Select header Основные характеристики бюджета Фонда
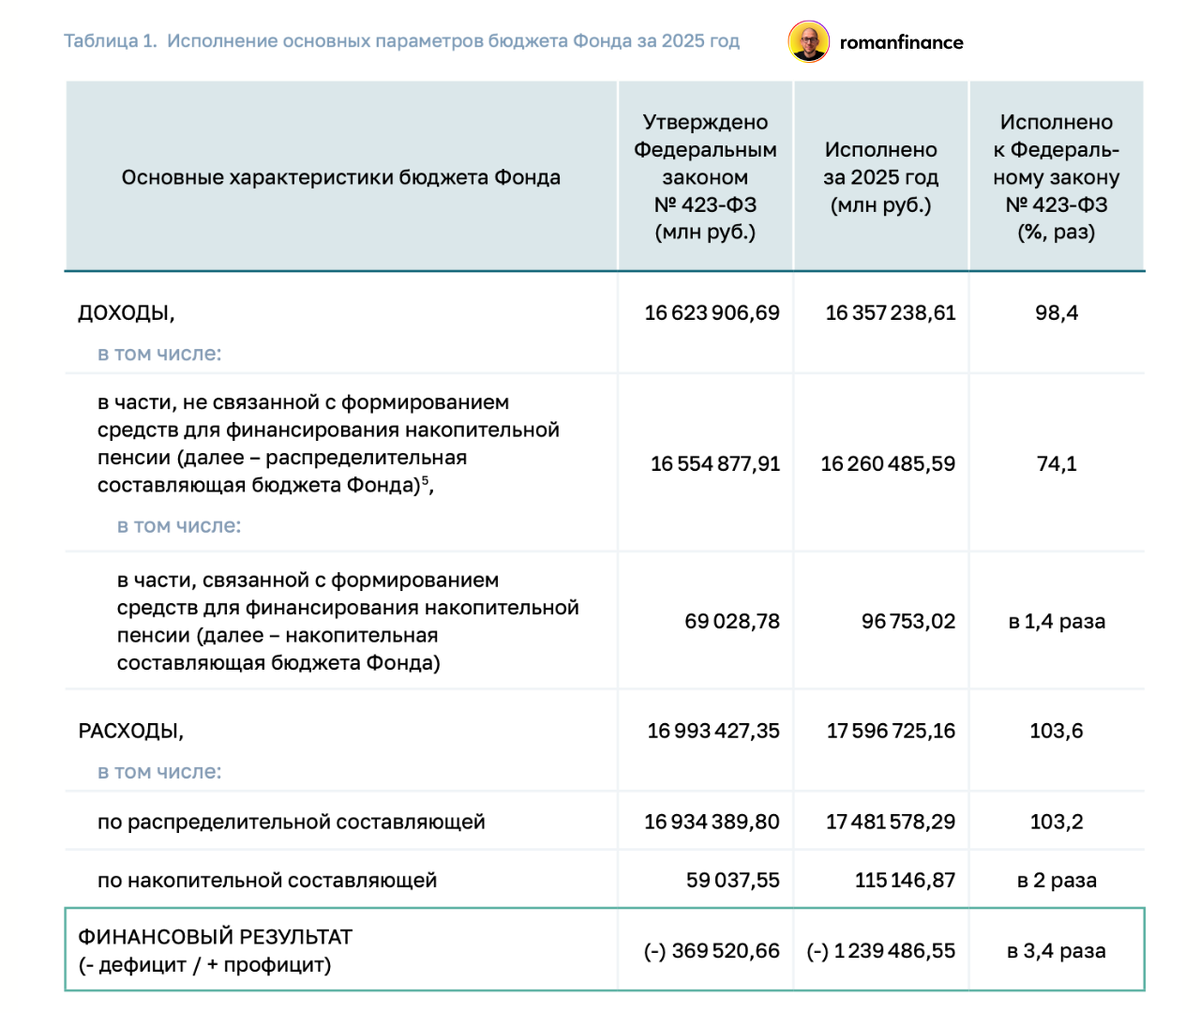The height and width of the screenshot is (1013, 1200). pos(340,176)
